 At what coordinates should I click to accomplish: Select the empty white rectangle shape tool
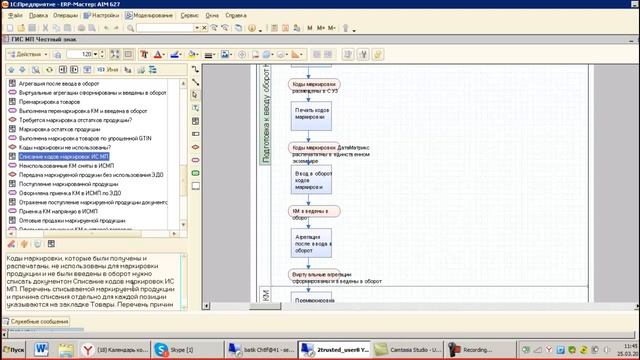click(196, 186)
